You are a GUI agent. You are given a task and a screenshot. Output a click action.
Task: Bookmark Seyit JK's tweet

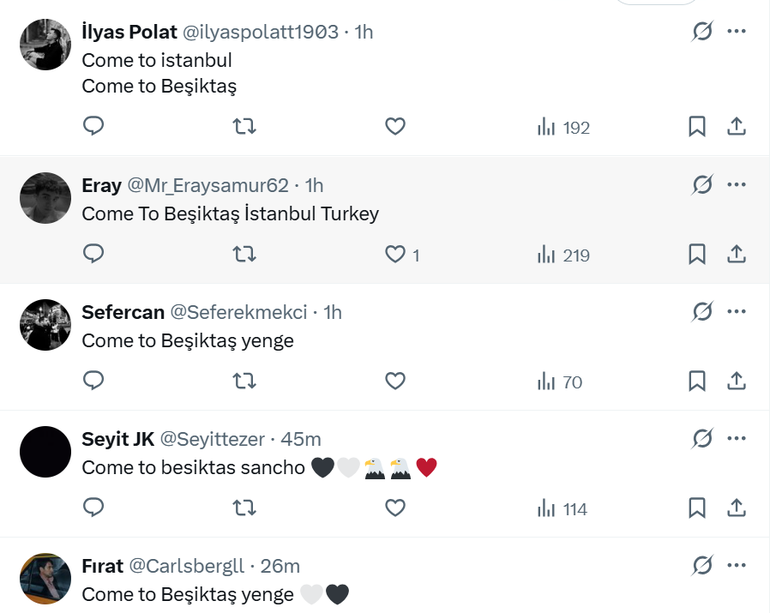coord(697,508)
